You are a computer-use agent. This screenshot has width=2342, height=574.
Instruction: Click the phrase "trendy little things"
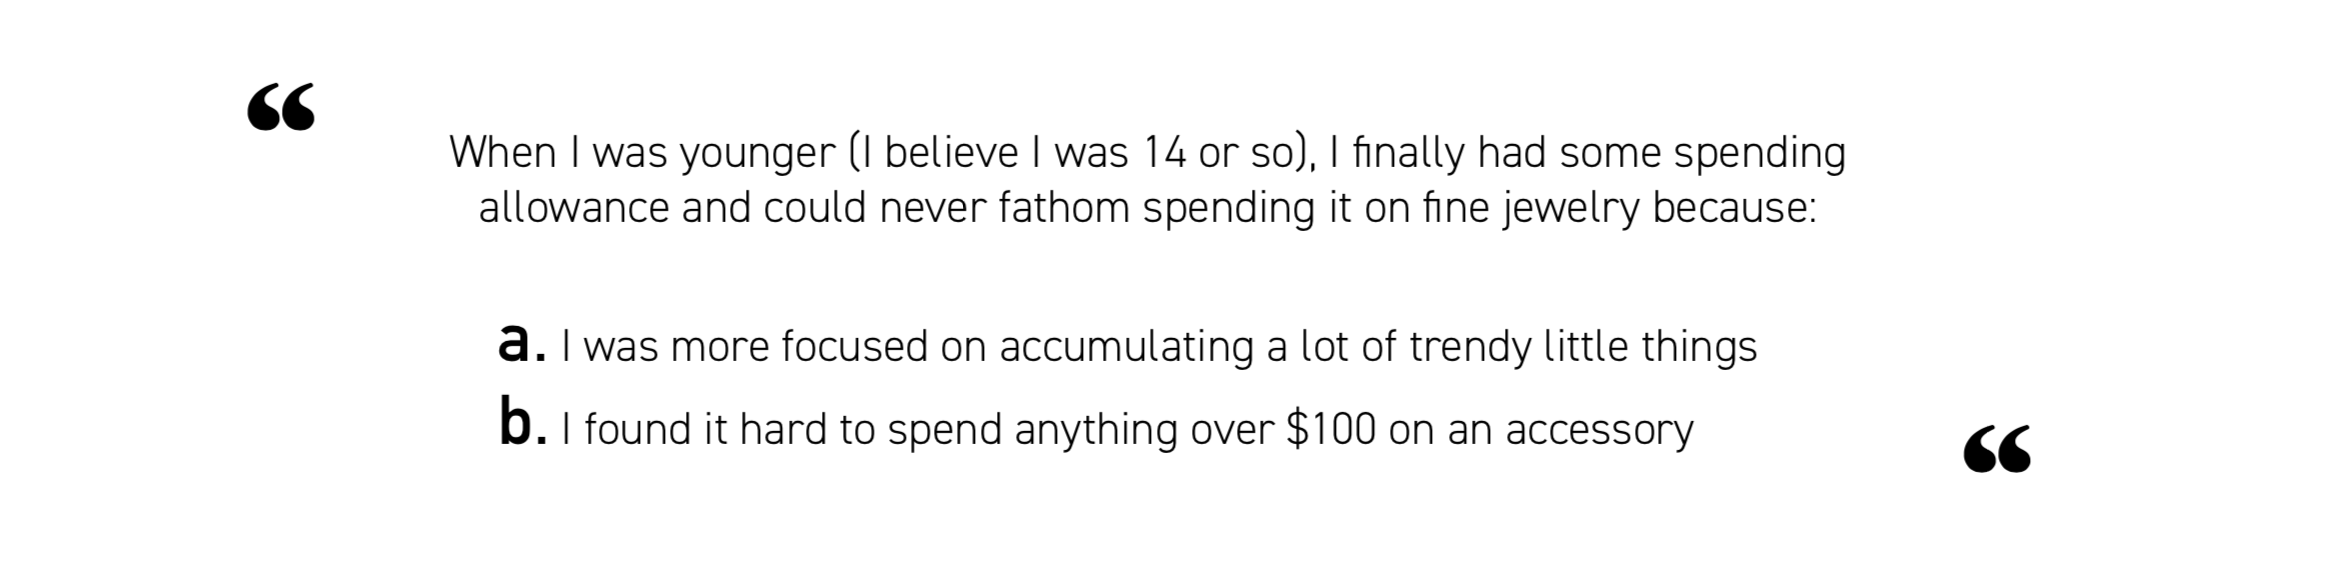(x=1582, y=347)
